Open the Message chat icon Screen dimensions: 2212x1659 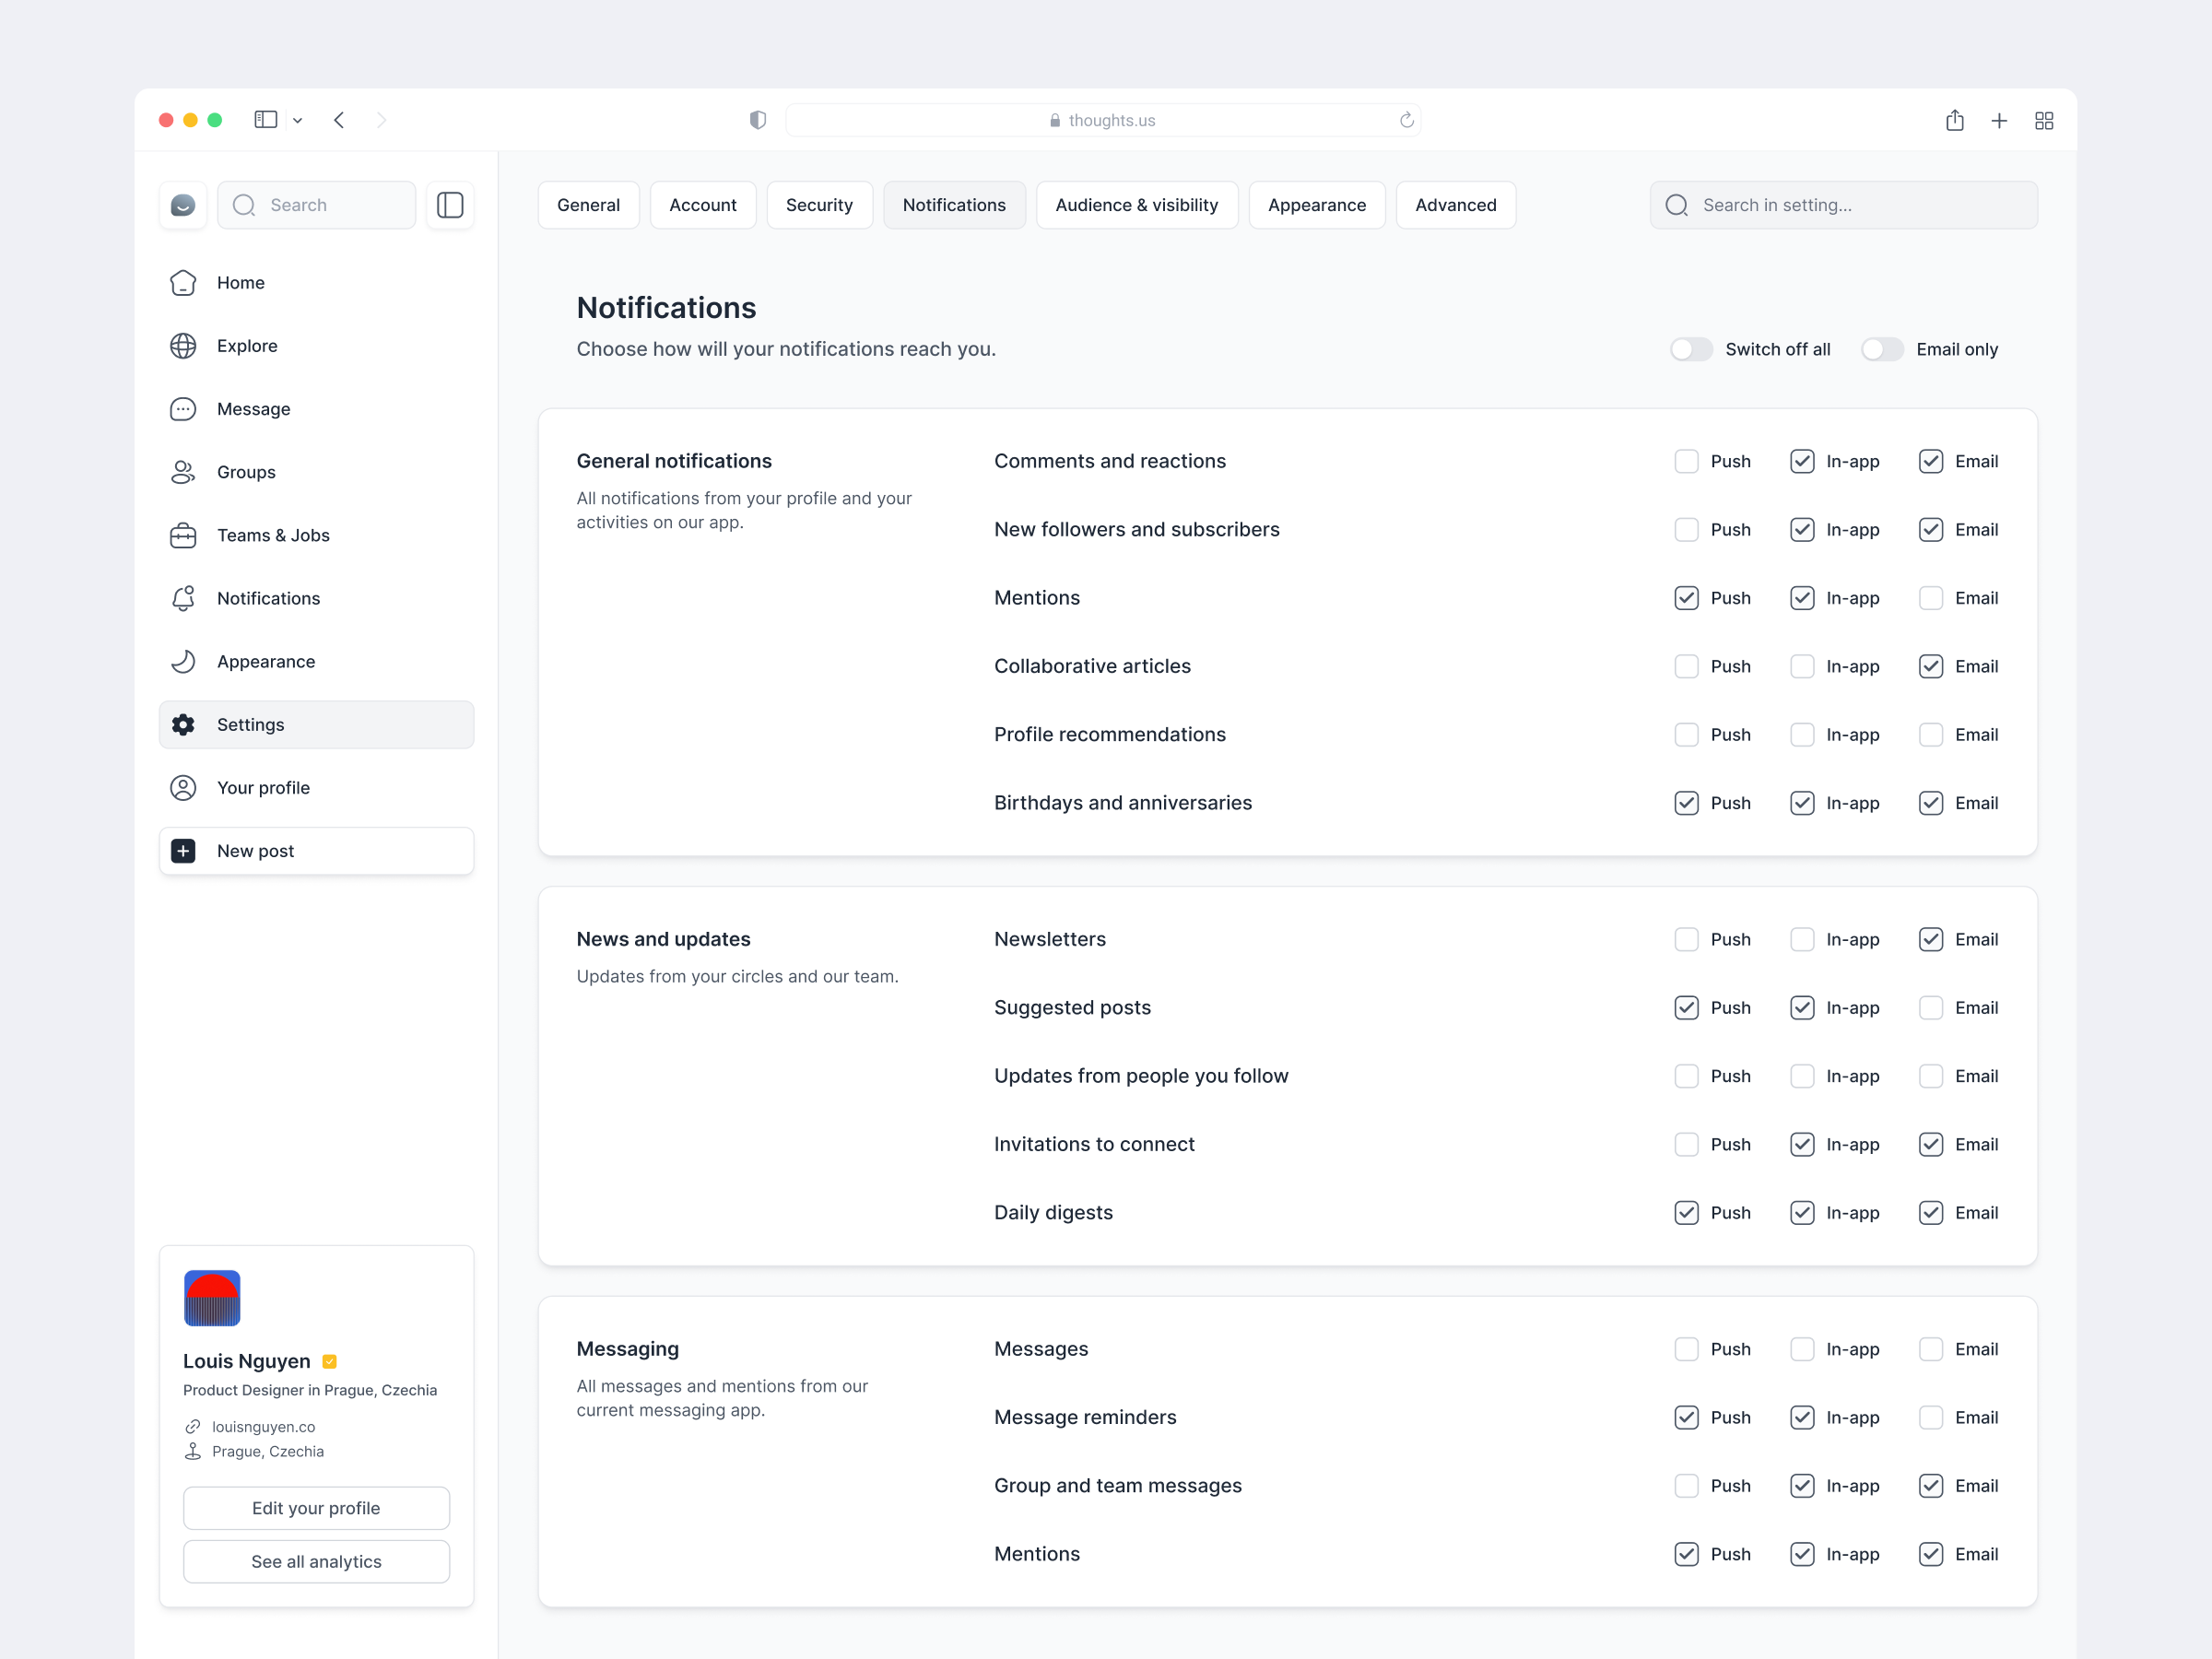[184, 409]
